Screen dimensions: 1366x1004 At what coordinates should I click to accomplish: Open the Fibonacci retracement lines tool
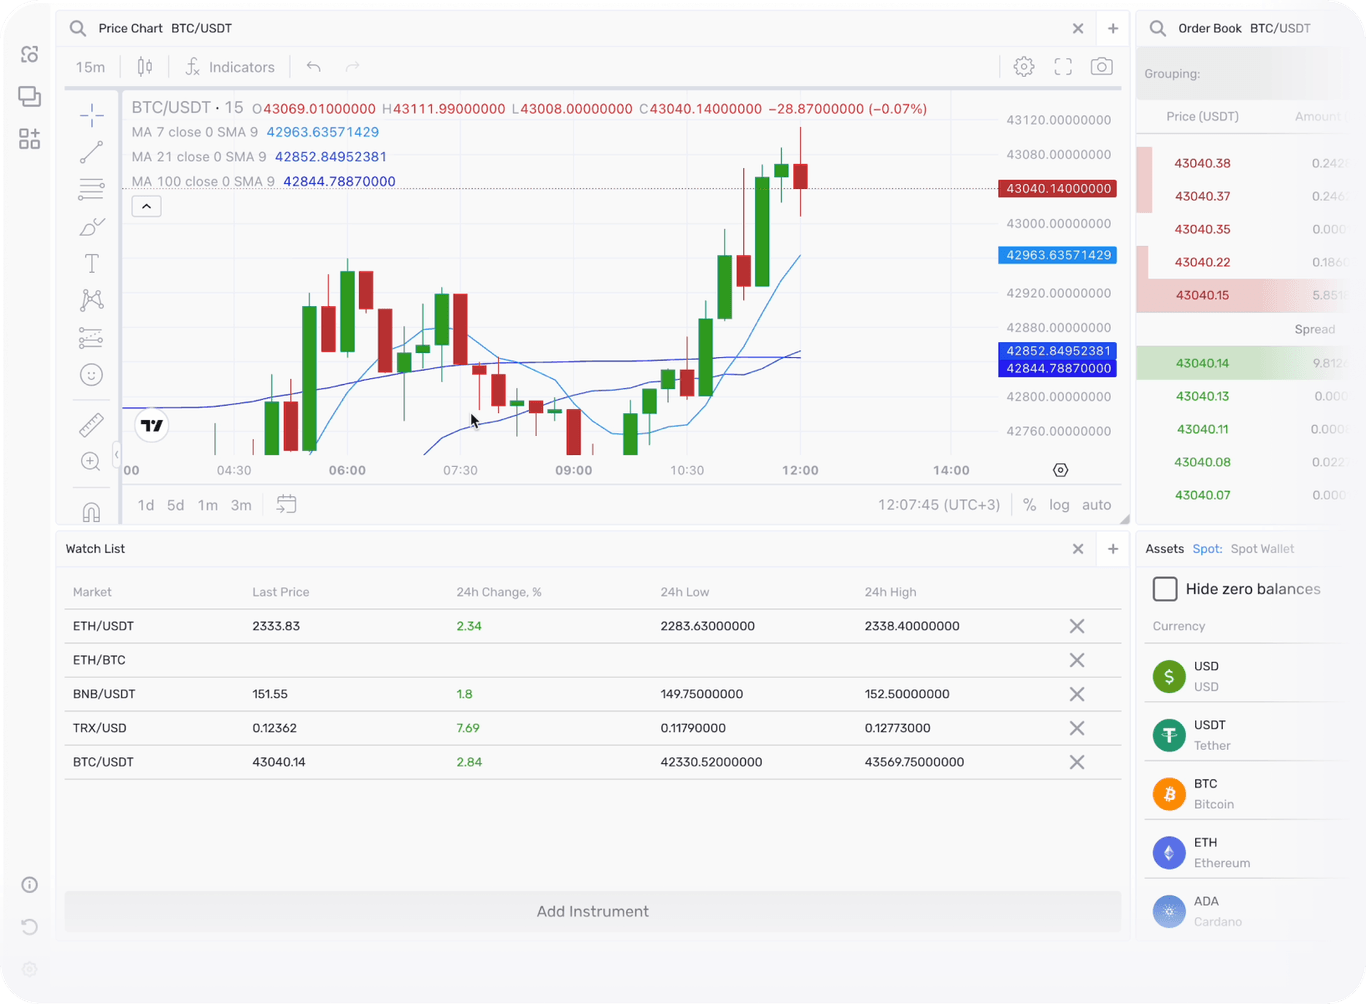(91, 189)
